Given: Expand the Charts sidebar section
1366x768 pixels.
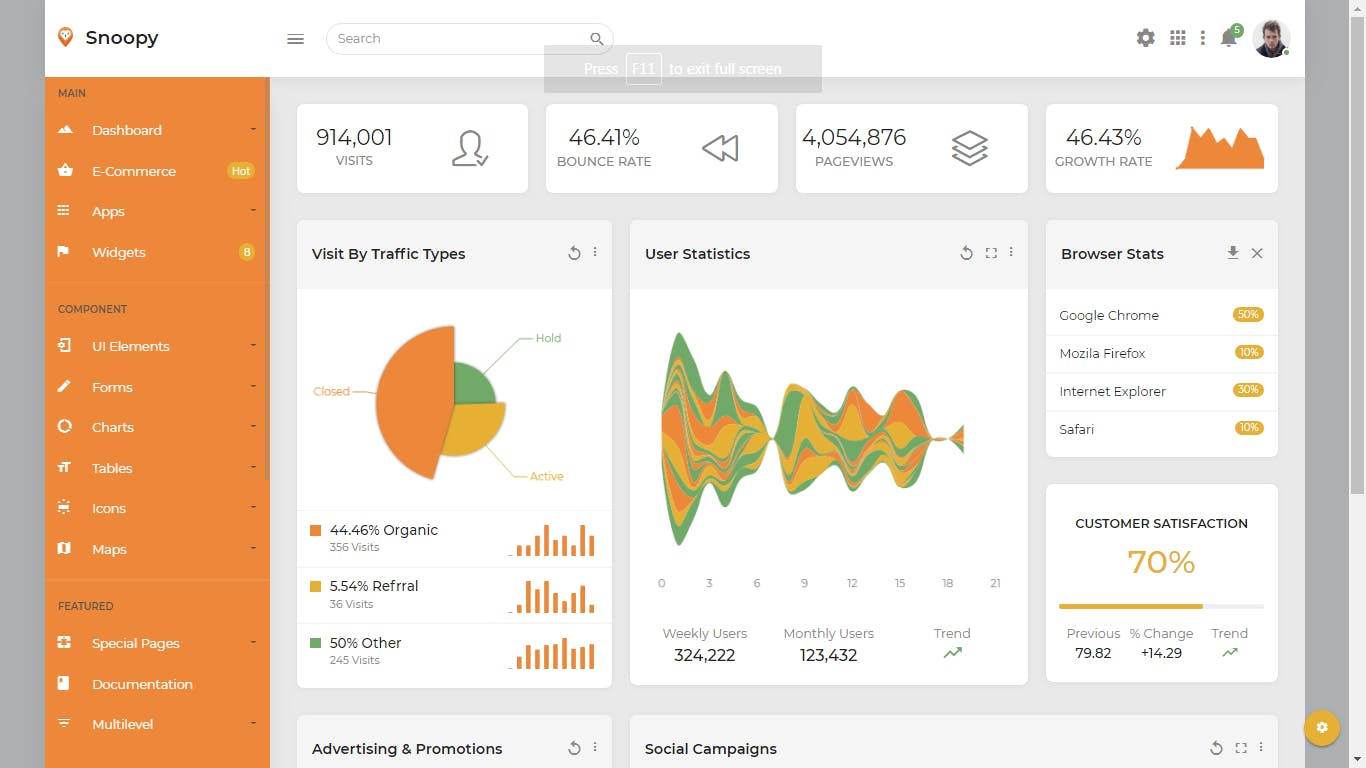Looking at the screenshot, I should pyautogui.click(x=157, y=427).
